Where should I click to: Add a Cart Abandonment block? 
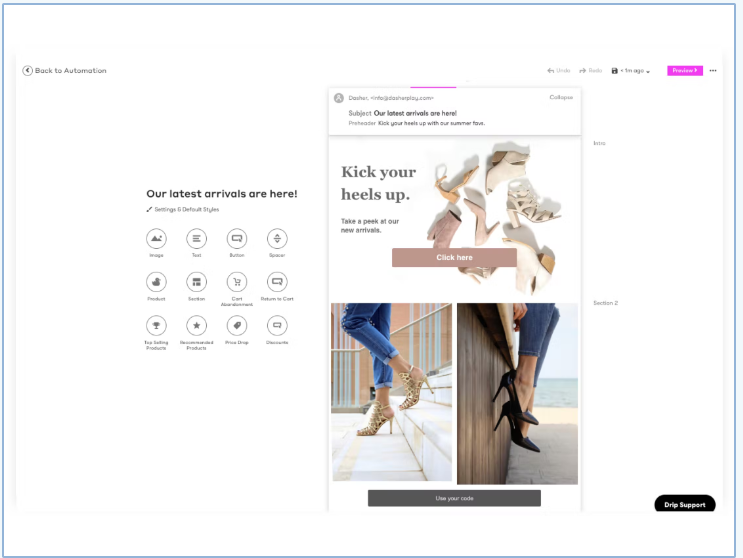[236, 282]
